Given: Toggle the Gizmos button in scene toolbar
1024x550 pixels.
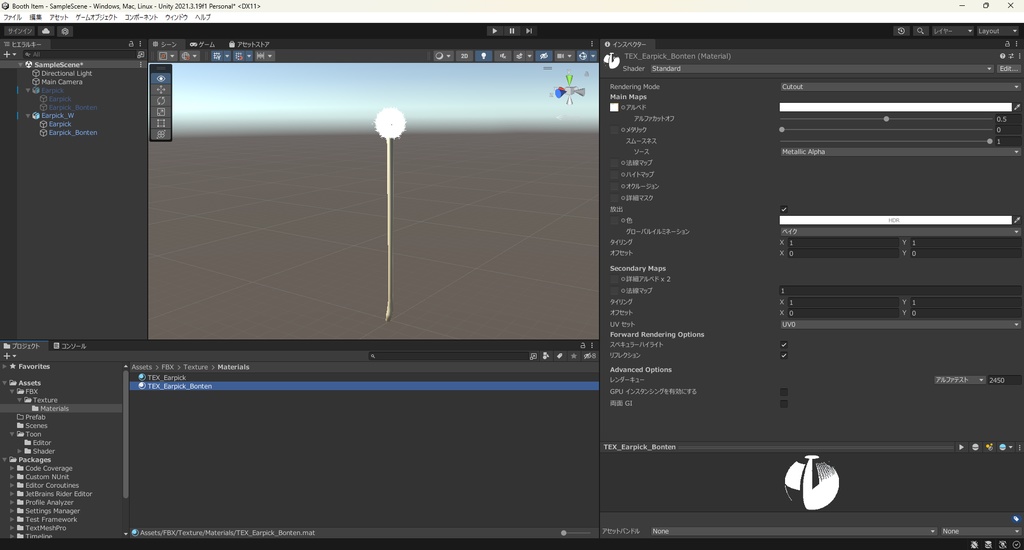Looking at the screenshot, I should 583,56.
